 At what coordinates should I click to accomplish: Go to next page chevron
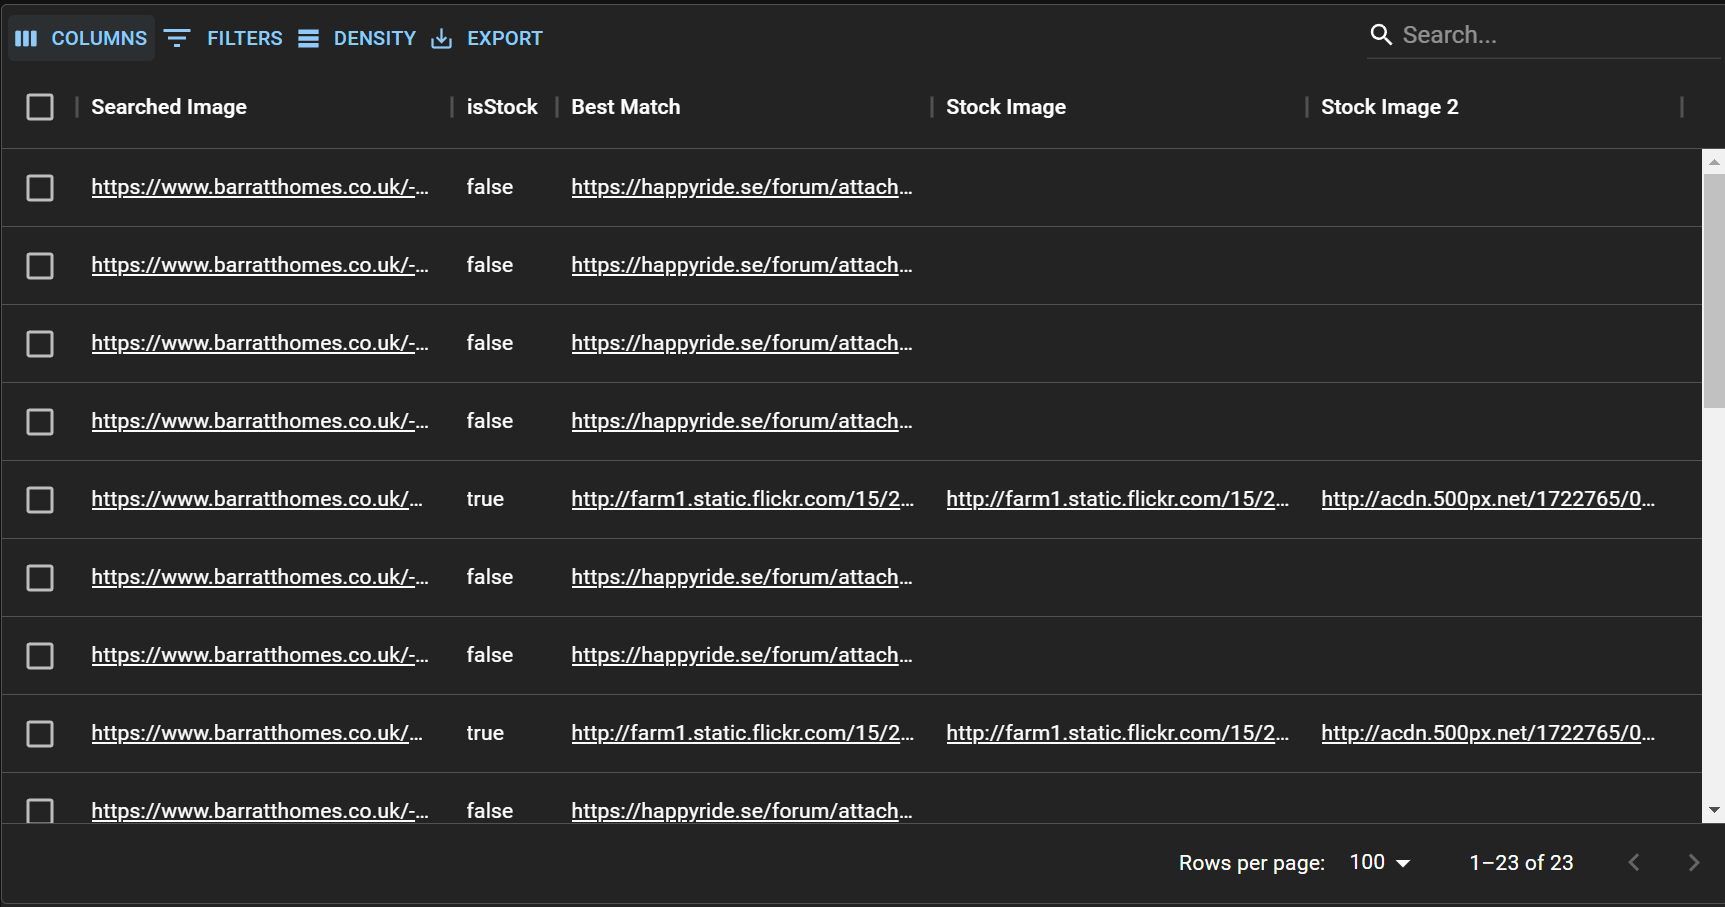click(1693, 862)
